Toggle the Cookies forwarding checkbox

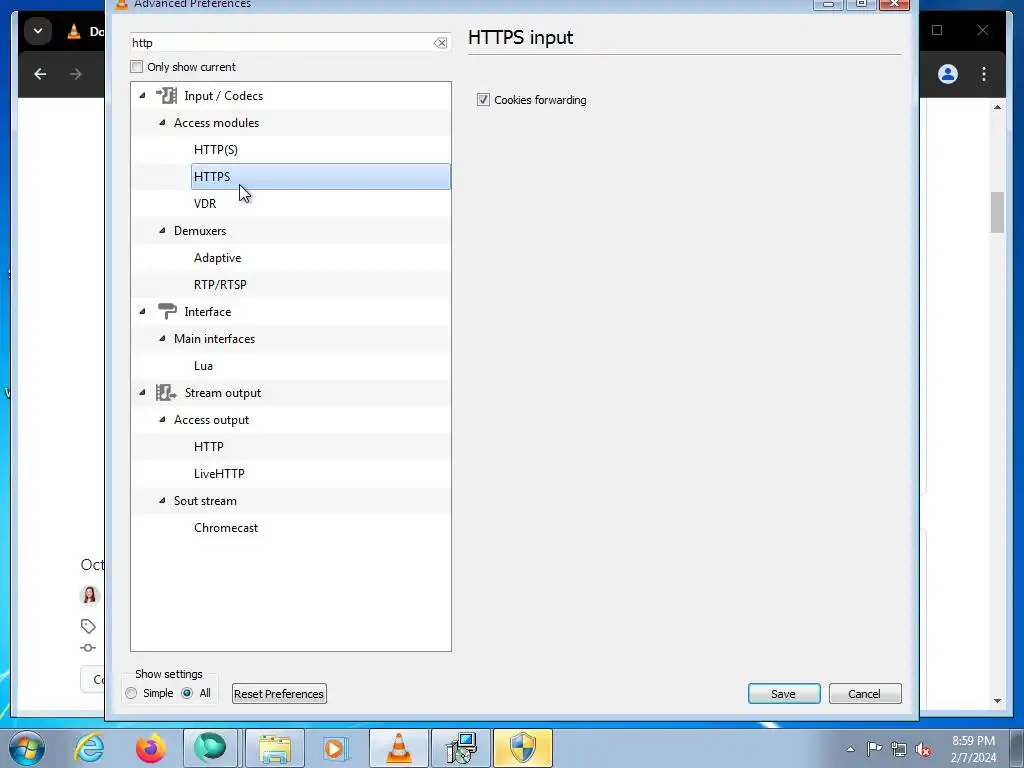click(483, 100)
